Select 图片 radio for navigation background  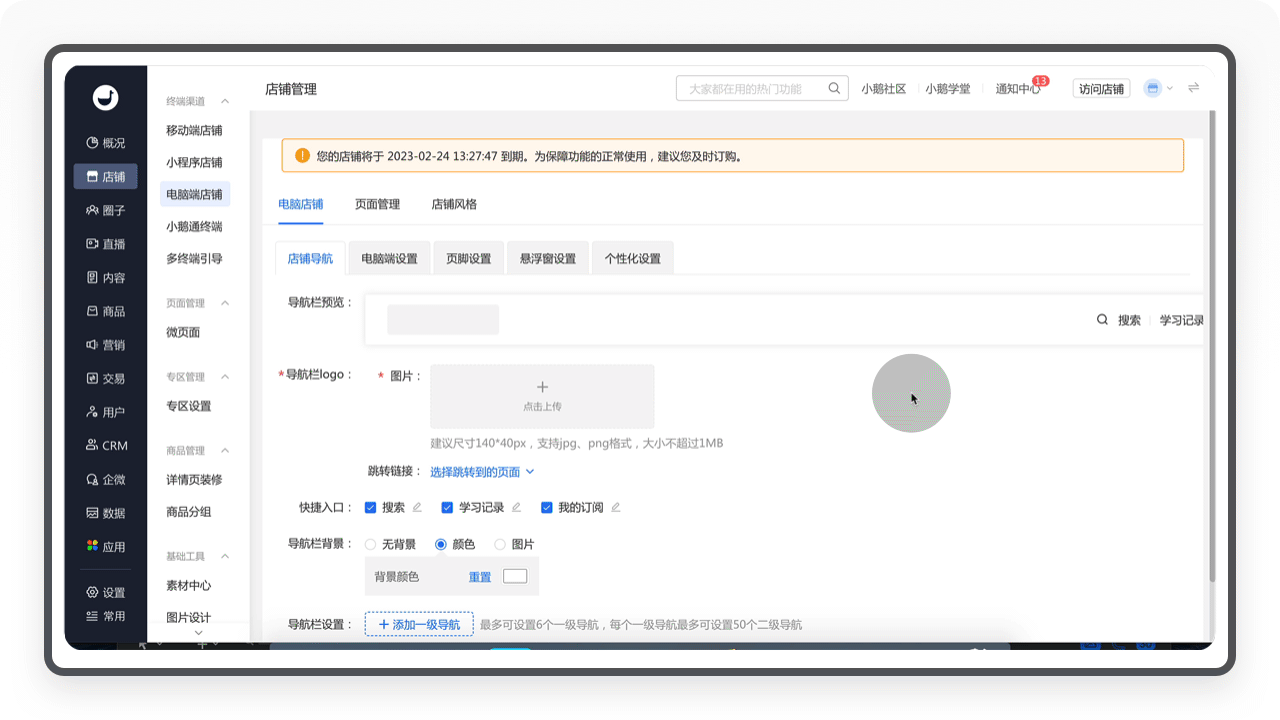(499, 544)
